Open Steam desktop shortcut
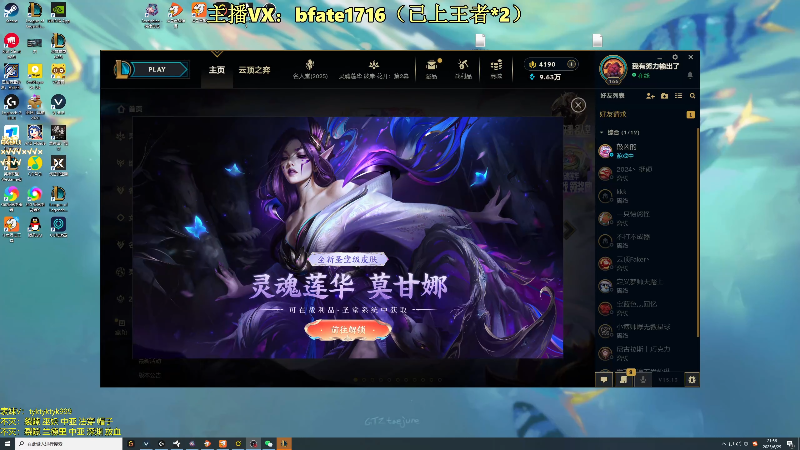The image size is (800, 450). point(11,13)
